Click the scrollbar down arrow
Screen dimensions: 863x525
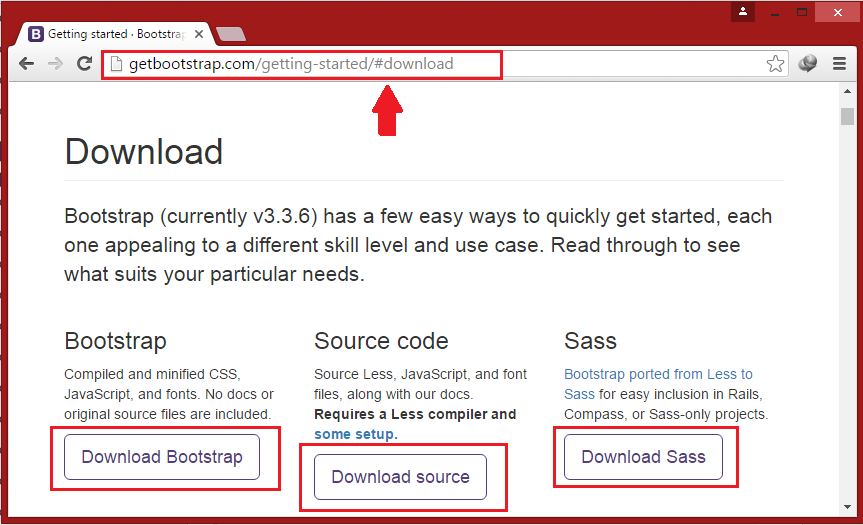point(847,507)
